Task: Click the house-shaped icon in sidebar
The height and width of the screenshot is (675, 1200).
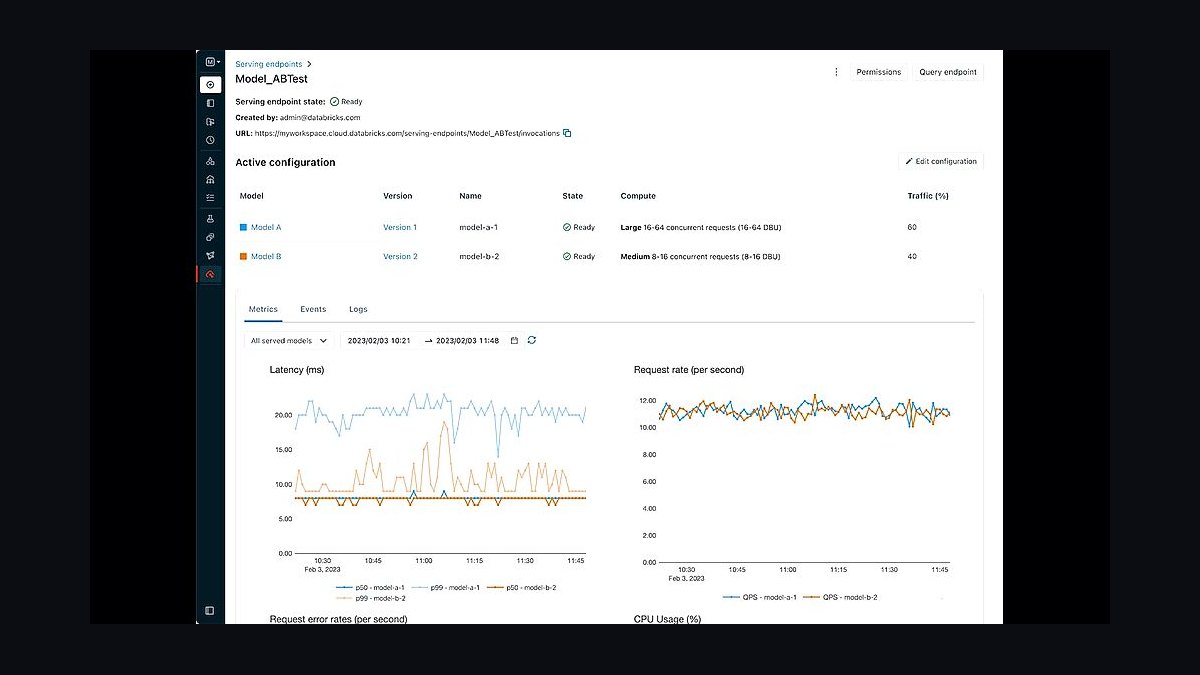Action: click(x=210, y=179)
